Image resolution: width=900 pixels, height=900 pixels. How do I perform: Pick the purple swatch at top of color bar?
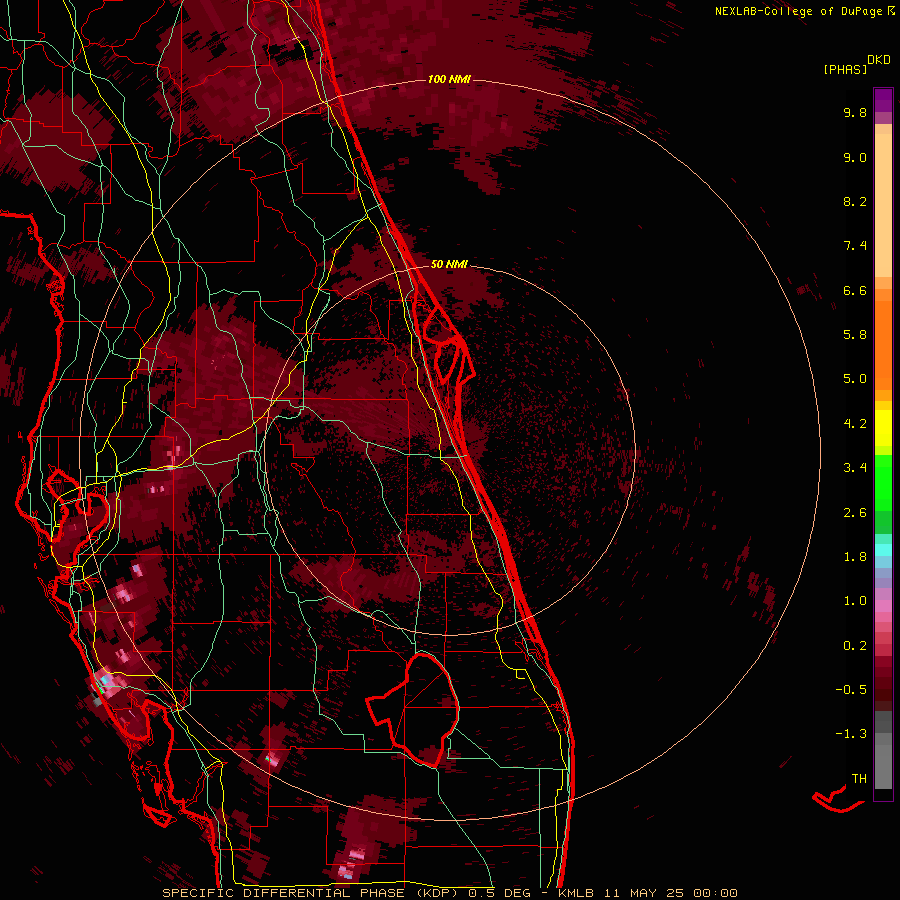[883, 100]
